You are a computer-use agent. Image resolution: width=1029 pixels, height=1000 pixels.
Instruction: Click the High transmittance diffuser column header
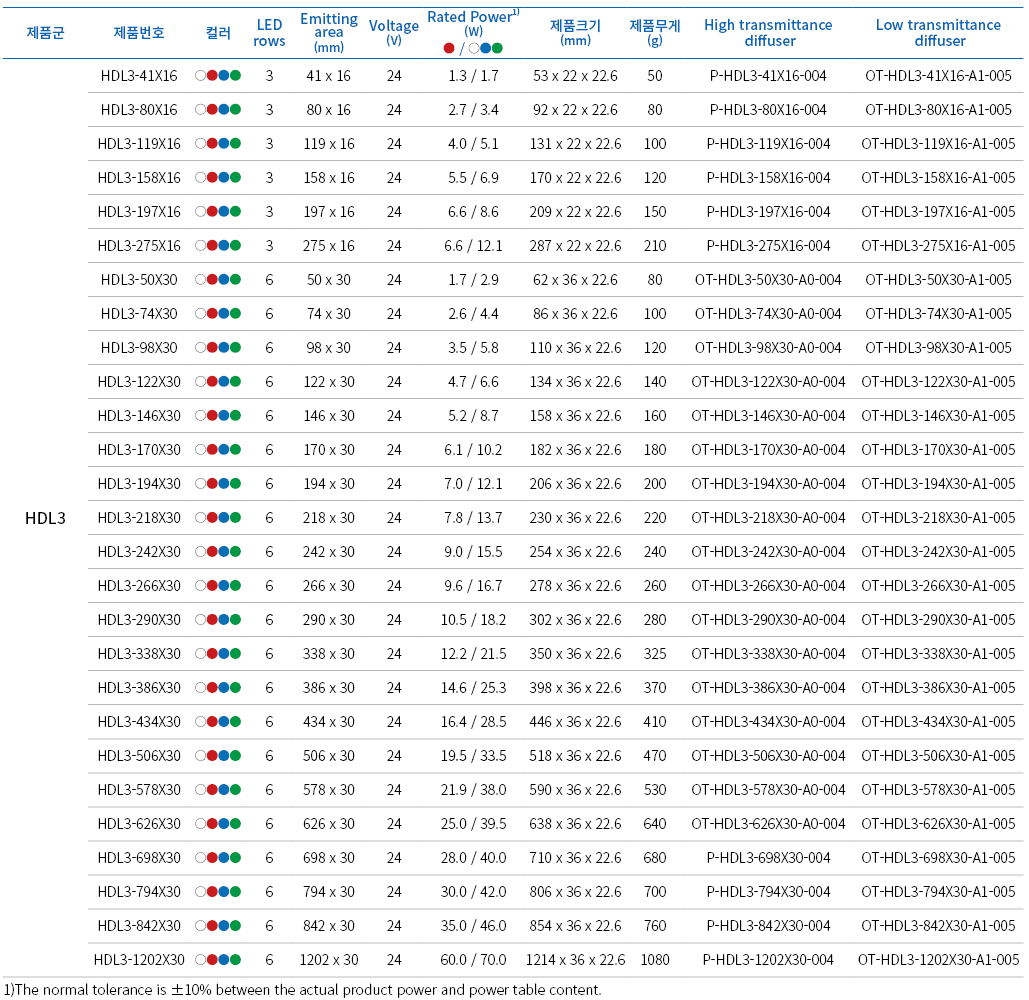(768, 33)
